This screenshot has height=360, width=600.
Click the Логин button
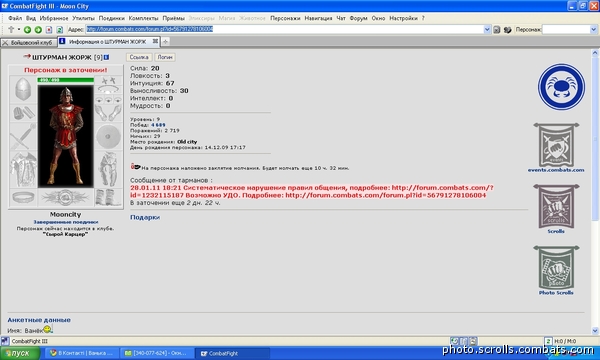pyautogui.click(x=165, y=57)
